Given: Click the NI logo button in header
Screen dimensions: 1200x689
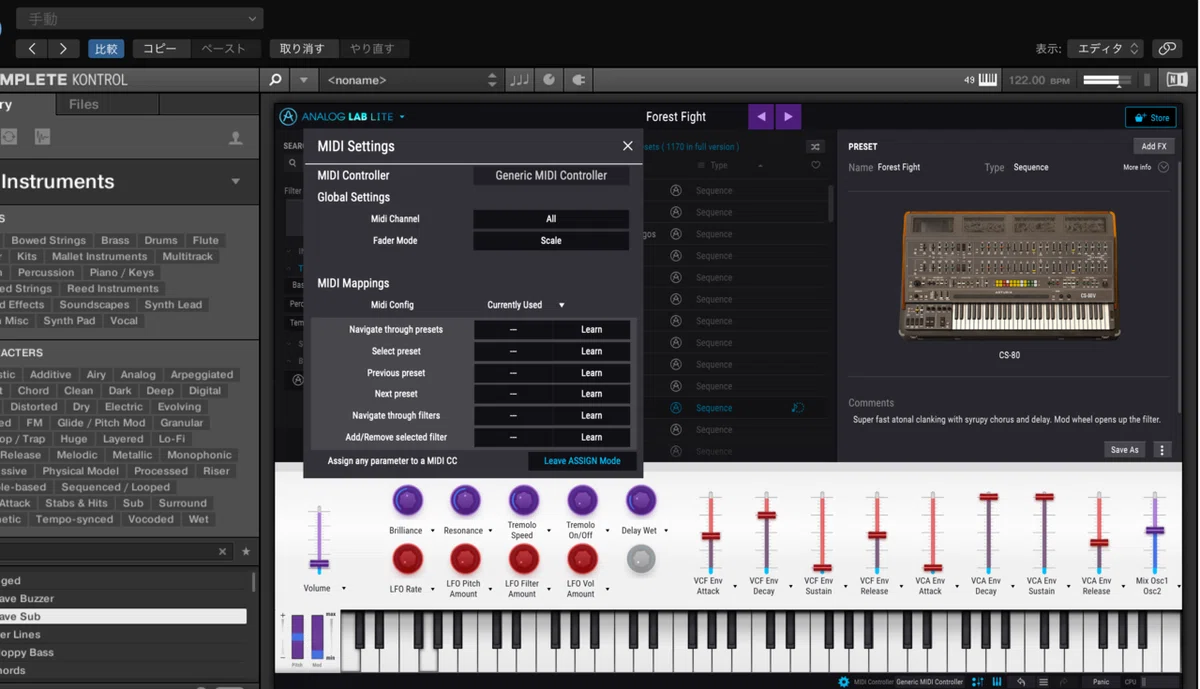Looking at the screenshot, I should (1177, 80).
